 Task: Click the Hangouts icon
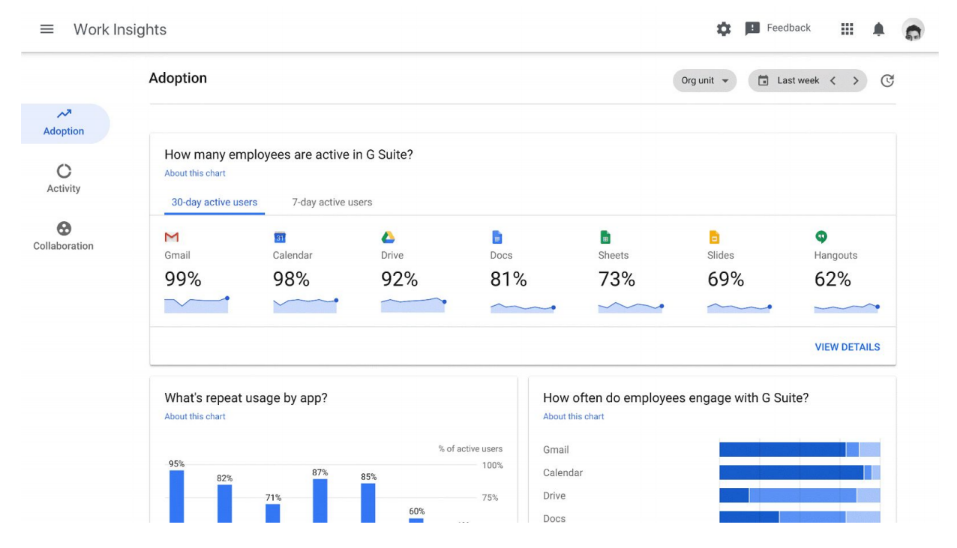(821, 237)
